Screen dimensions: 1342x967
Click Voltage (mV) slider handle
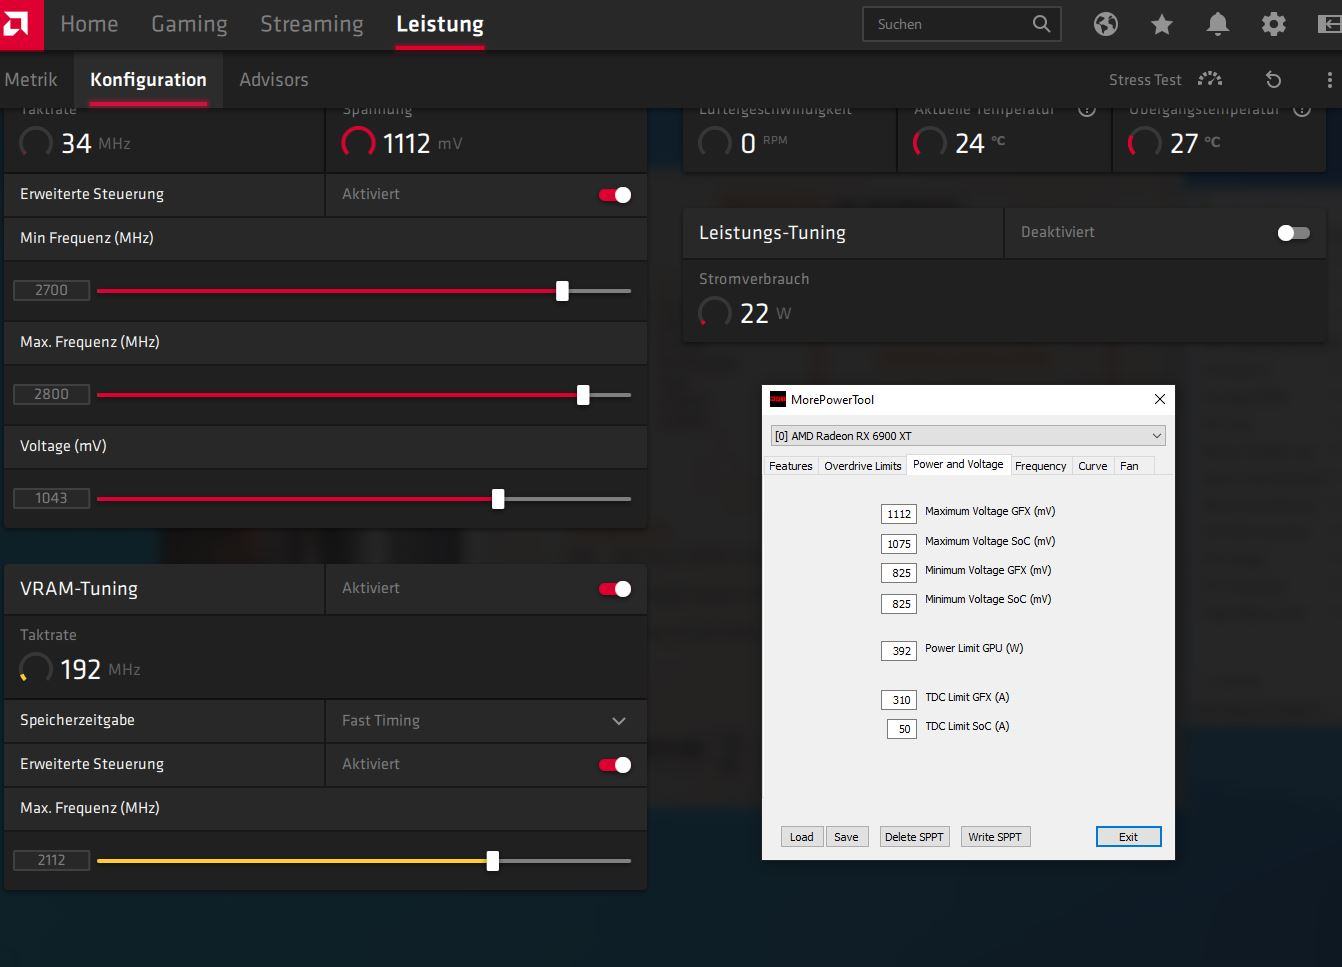pyautogui.click(x=498, y=499)
